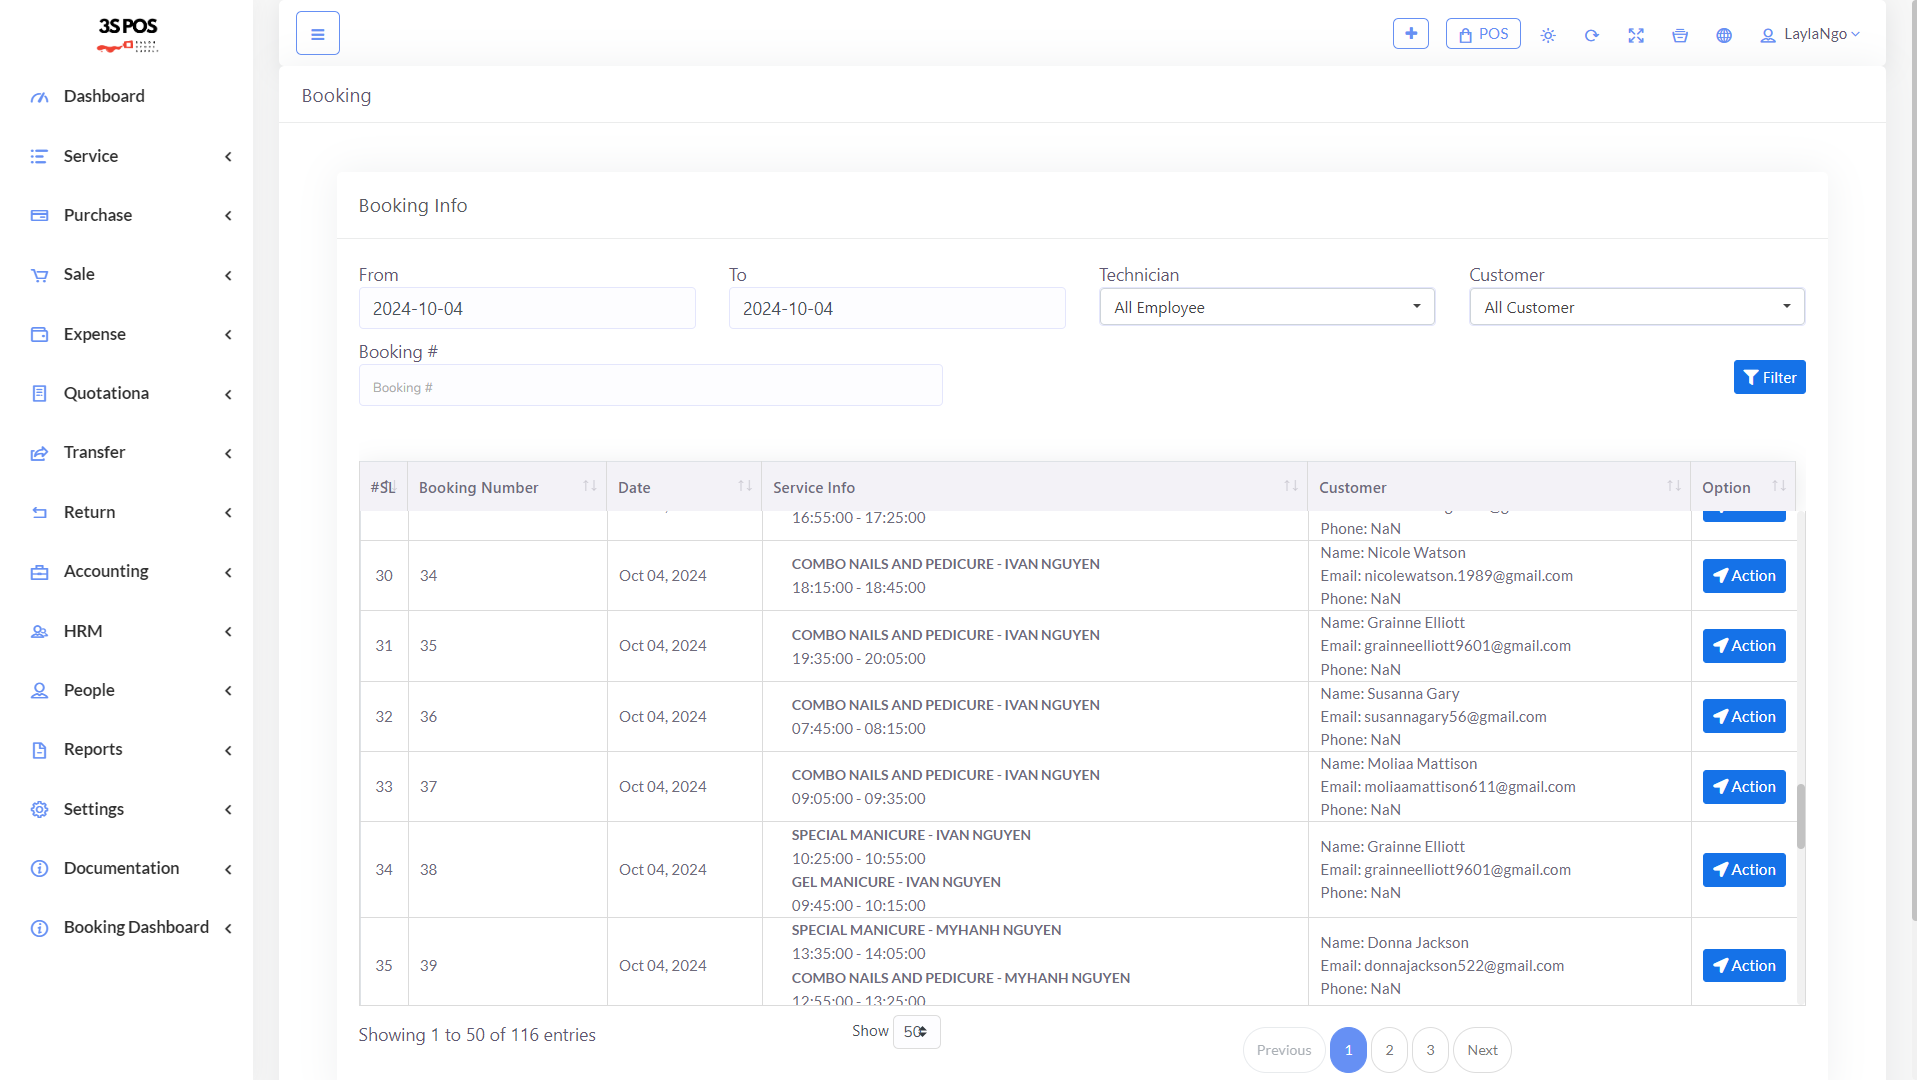The image size is (1917, 1080).
Task: Open the Technician All Employee dropdown
Action: point(1266,307)
